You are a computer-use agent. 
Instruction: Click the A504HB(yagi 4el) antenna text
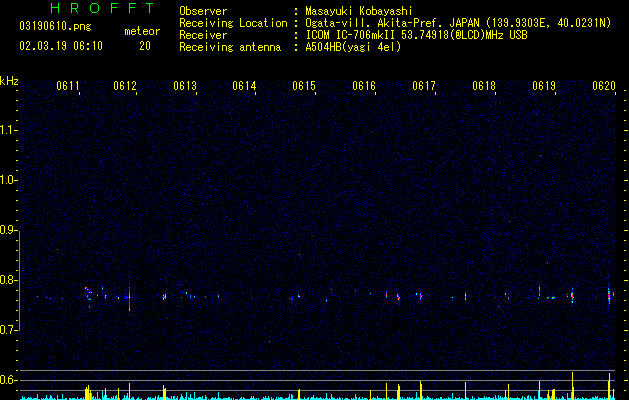353,47
